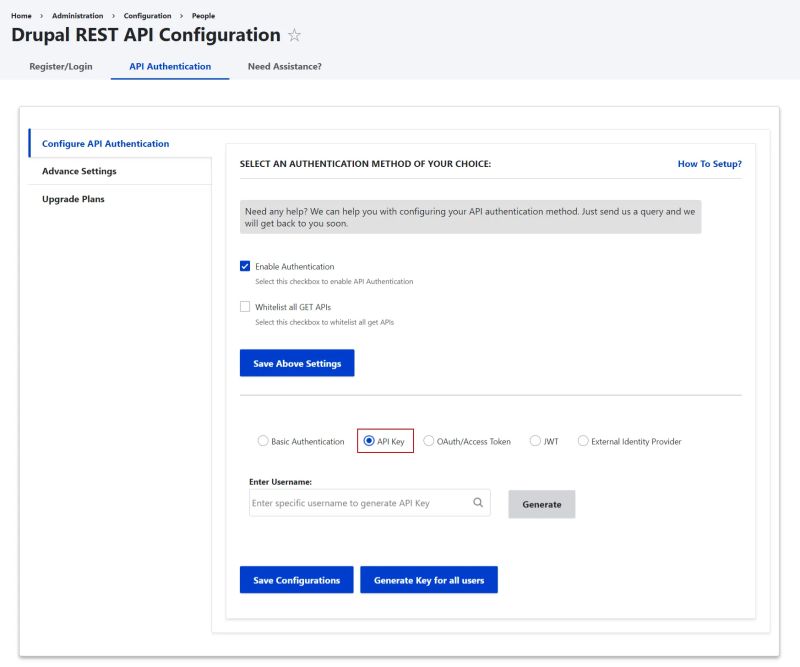Screen dimensions: 800x667
Task: Open Advance Settings in the sidebar
Action: (79, 171)
